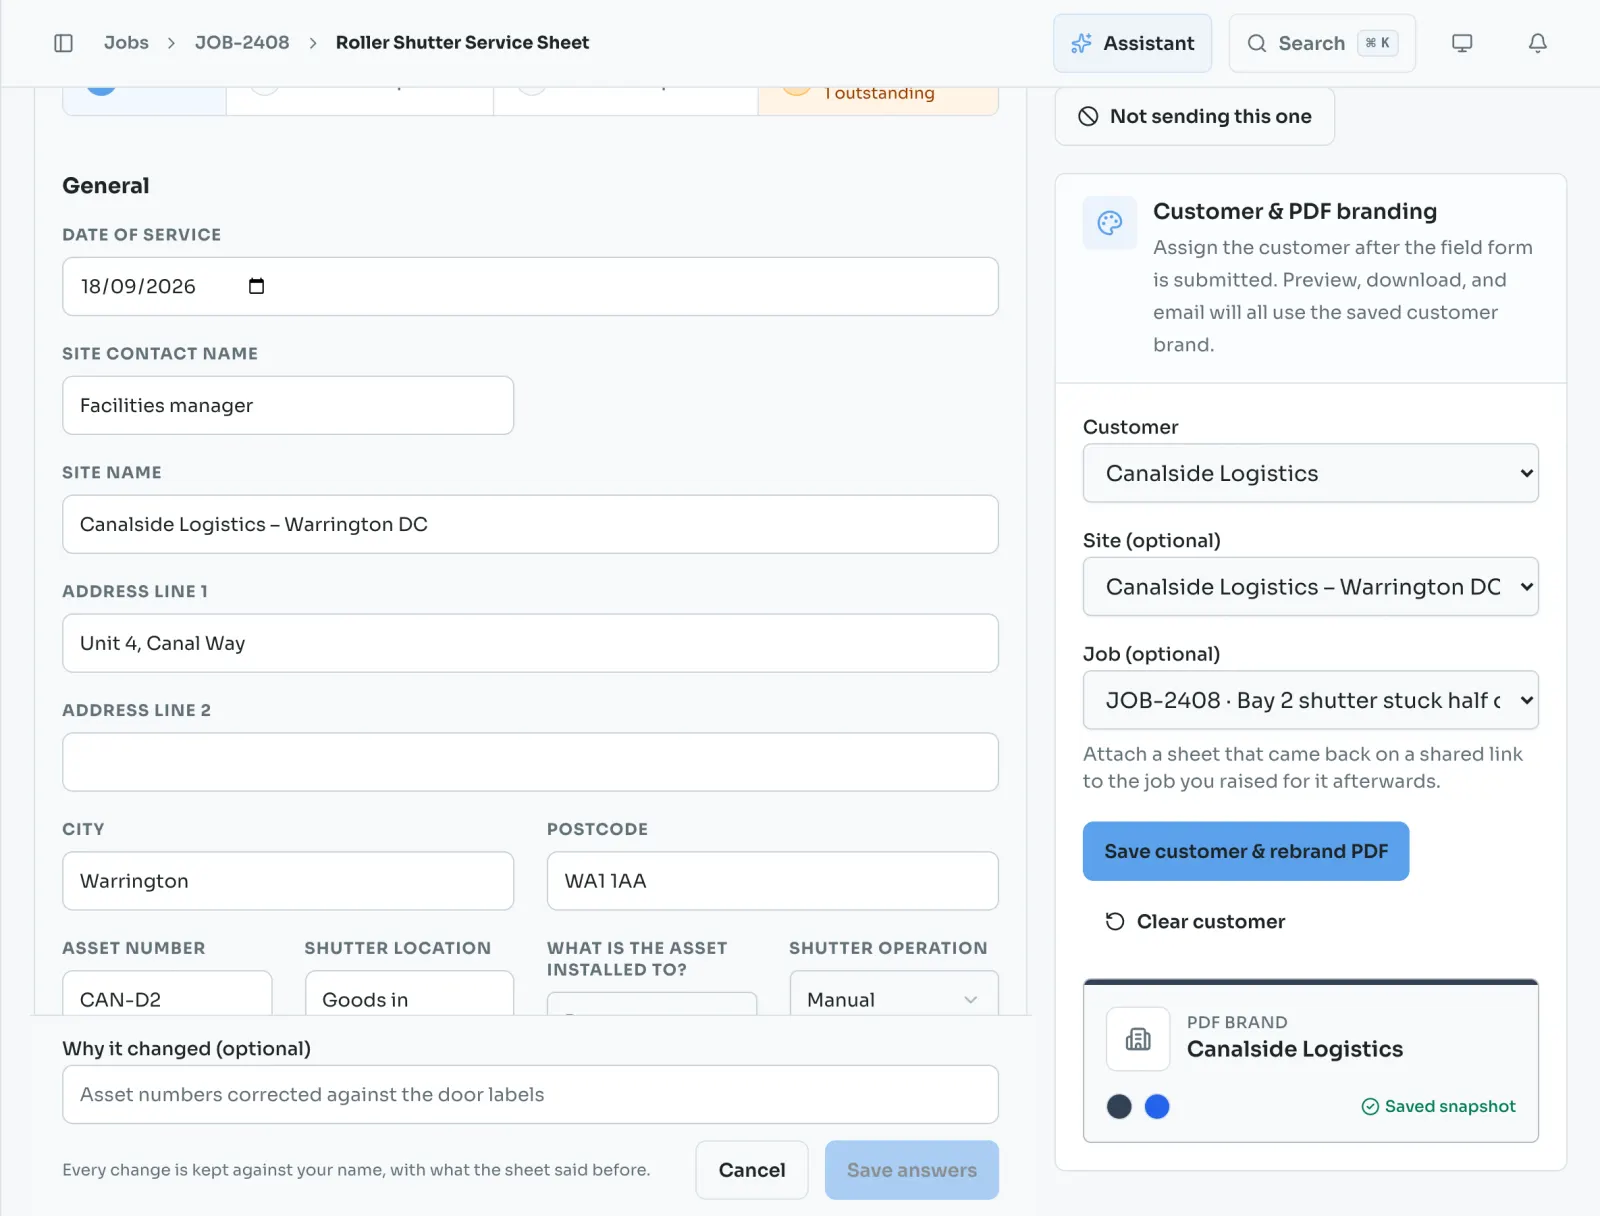The width and height of the screenshot is (1600, 1216).
Task: Click the Cancel button
Action: click(x=752, y=1170)
